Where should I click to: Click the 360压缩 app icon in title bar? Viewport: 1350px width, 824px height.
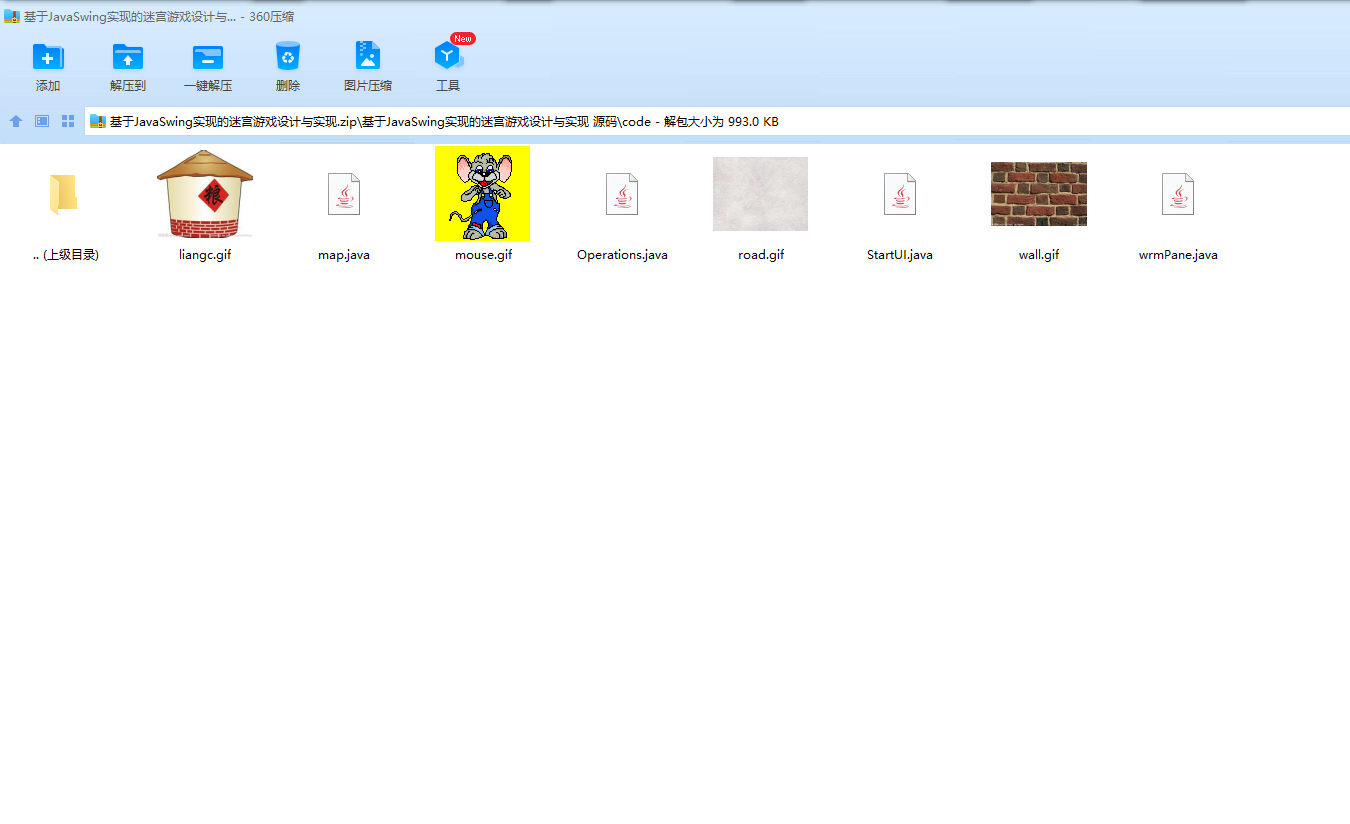(12, 17)
